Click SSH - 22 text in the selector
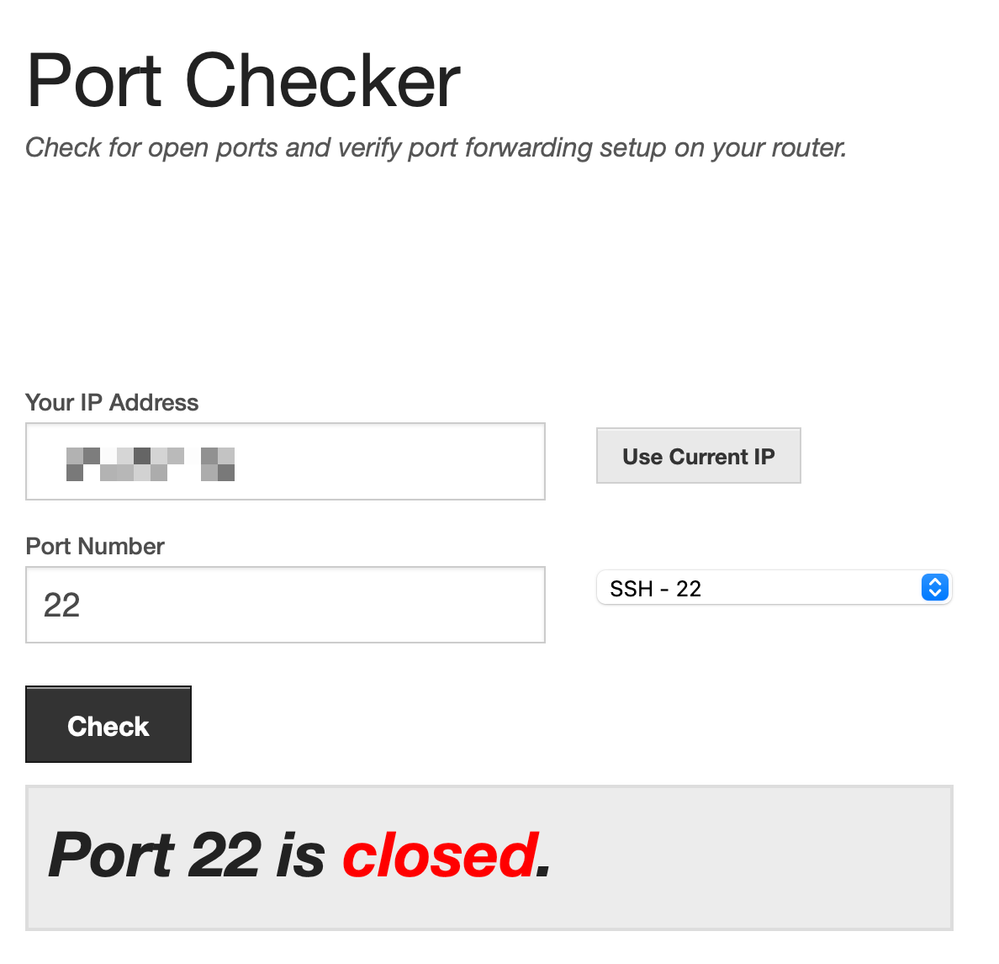Viewport: 999px width, 964px height. (x=654, y=588)
